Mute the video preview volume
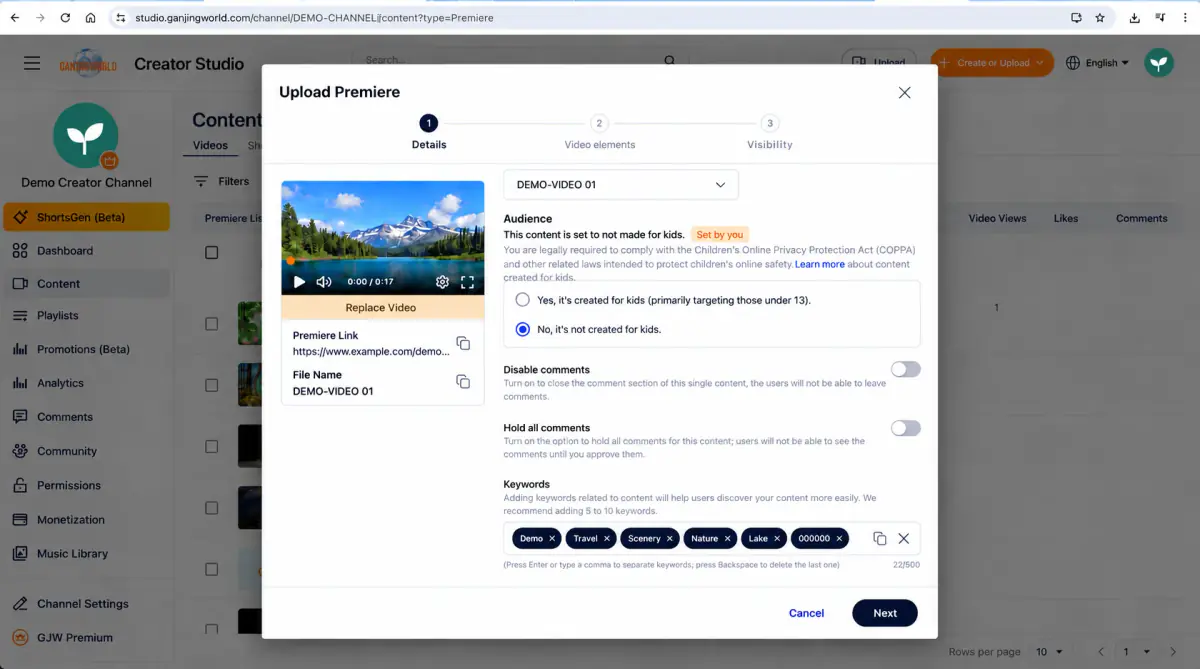Image resolution: width=1200 pixels, height=669 pixels. pyautogui.click(x=324, y=282)
